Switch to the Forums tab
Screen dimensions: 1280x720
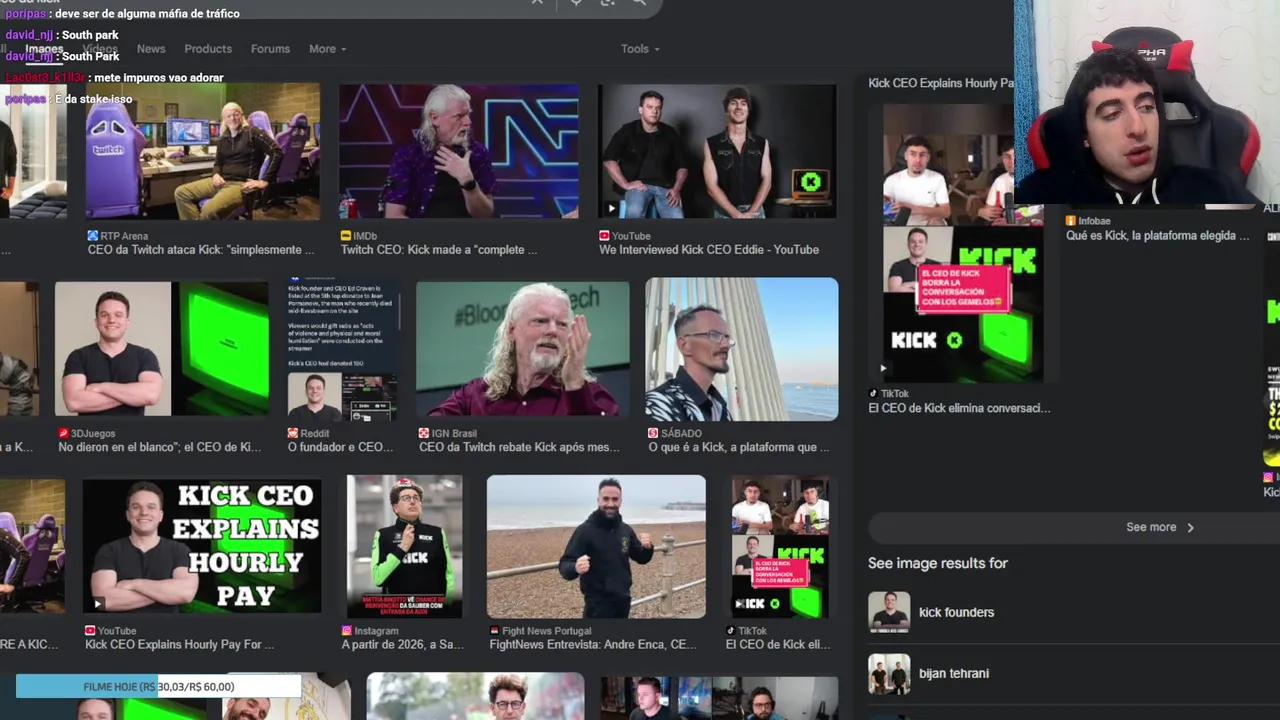pyautogui.click(x=270, y=49)
